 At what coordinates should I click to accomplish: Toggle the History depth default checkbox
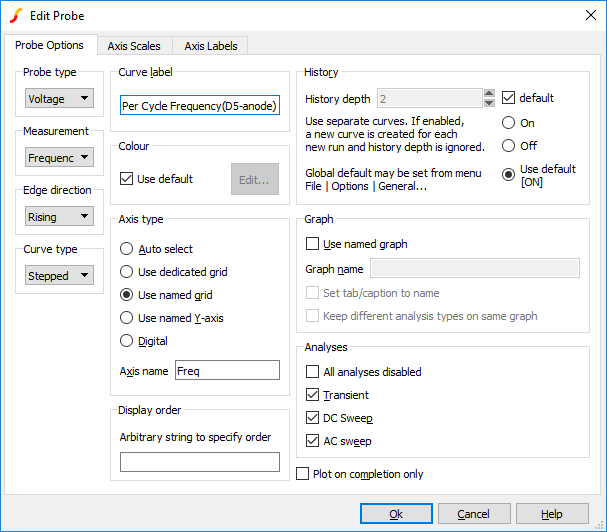[x=509, y=99]
